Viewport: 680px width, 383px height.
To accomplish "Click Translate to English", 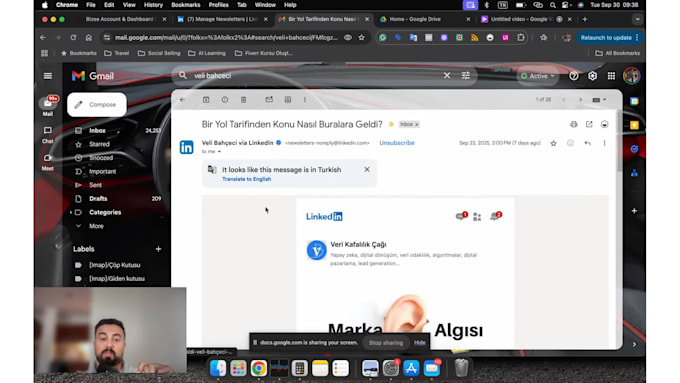I will coord(246,179).
